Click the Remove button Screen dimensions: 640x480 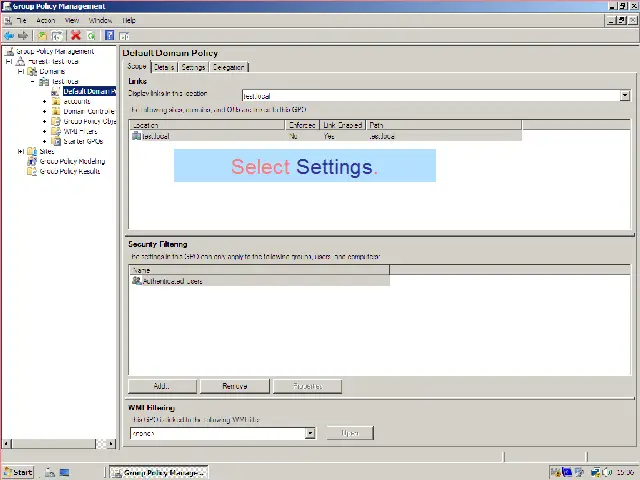pos(235,386)
